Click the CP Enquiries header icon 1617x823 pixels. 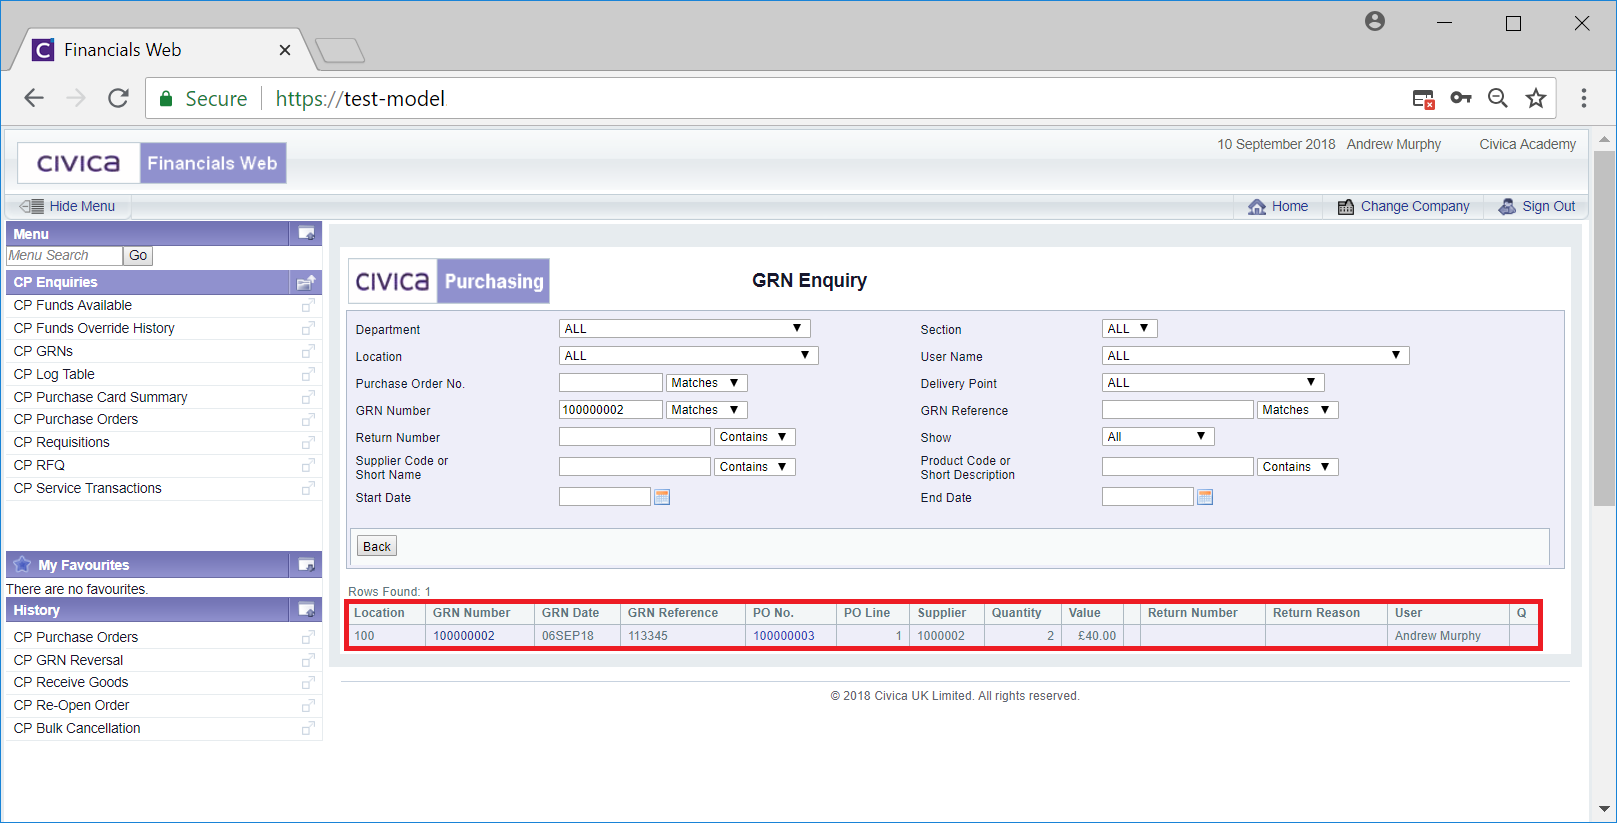(307, 282)
